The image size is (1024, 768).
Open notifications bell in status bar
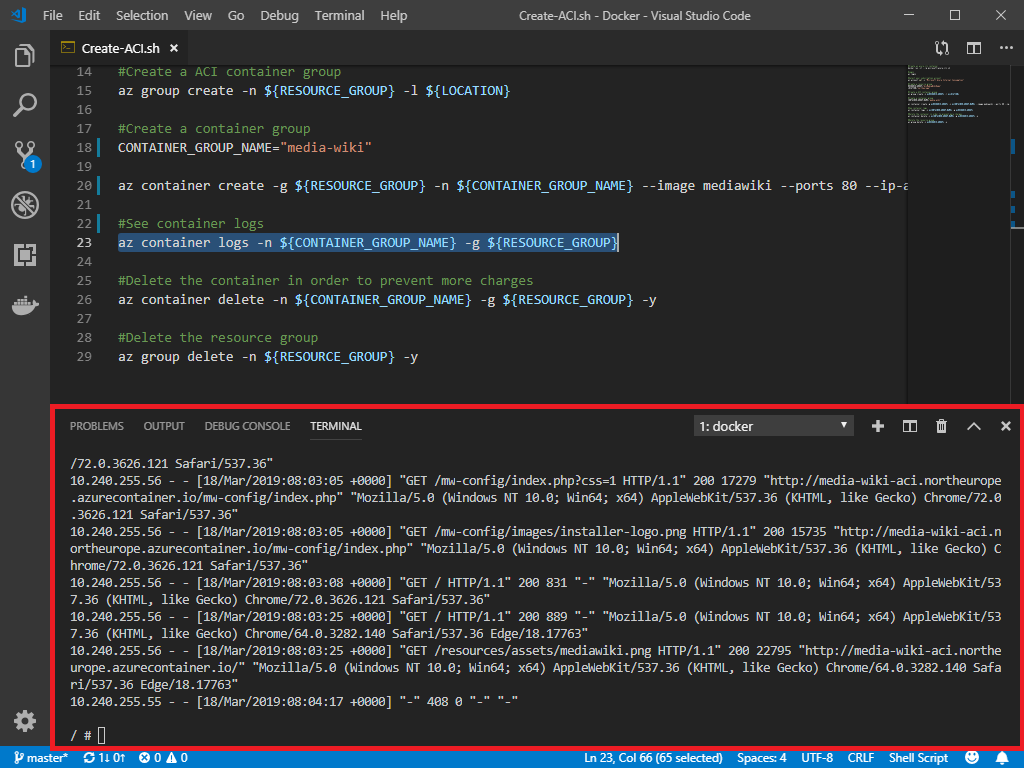click(x=1001, y=758)
